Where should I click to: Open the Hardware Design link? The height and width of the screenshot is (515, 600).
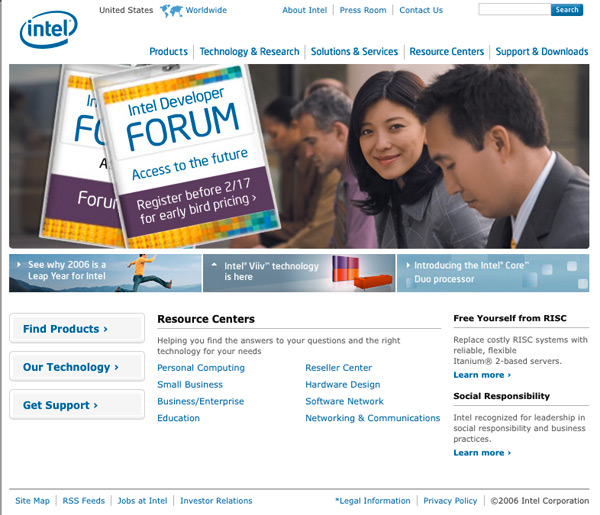[343, 385]
